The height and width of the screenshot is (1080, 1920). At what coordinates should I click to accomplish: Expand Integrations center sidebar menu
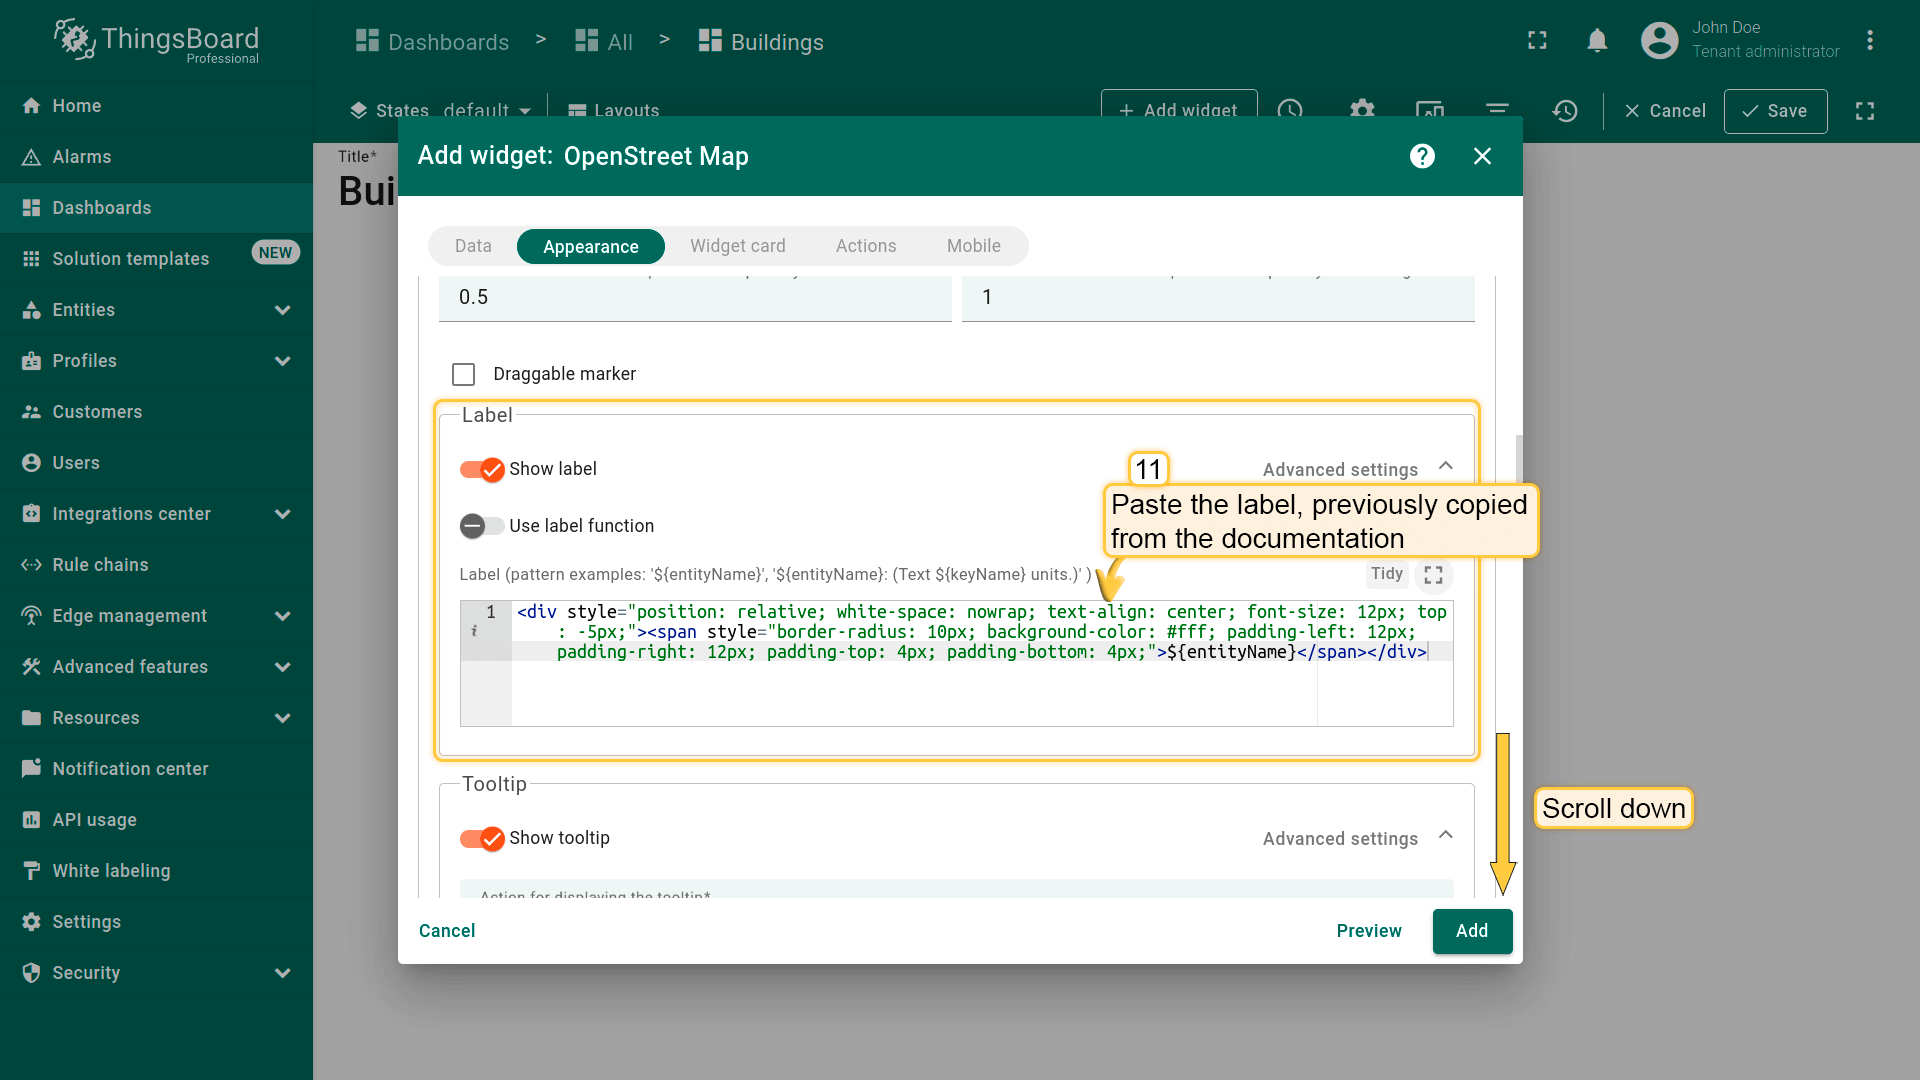282,514
